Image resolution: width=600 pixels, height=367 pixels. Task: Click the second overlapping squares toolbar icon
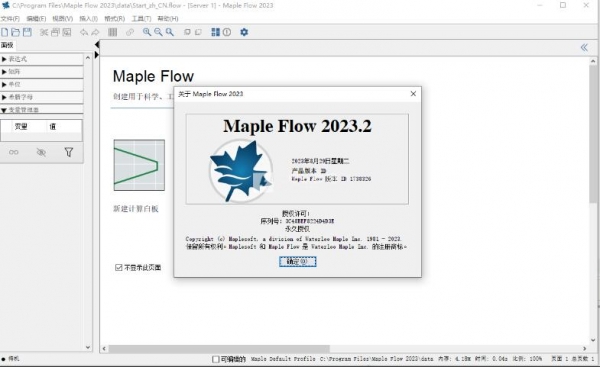coord(198,32)
